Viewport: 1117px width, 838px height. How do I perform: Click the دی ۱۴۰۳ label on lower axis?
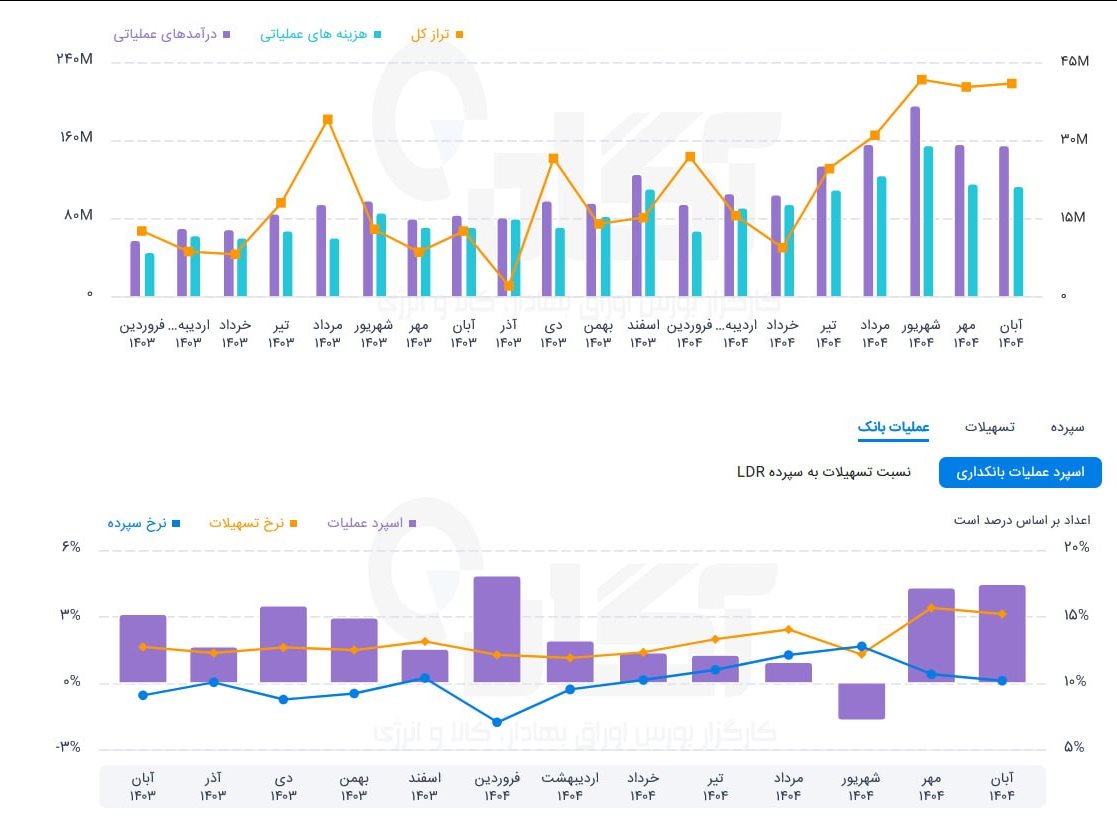(x=283, y=786)
